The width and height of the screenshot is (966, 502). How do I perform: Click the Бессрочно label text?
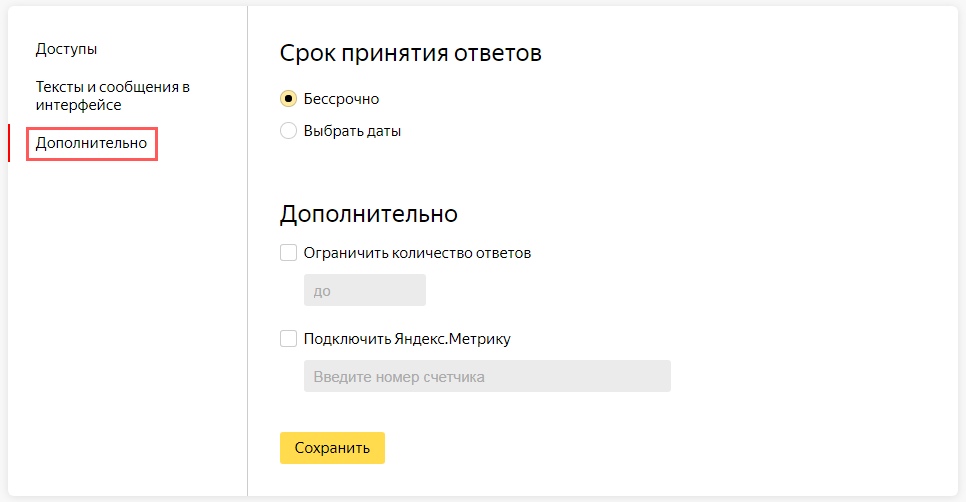click(341, 99)
